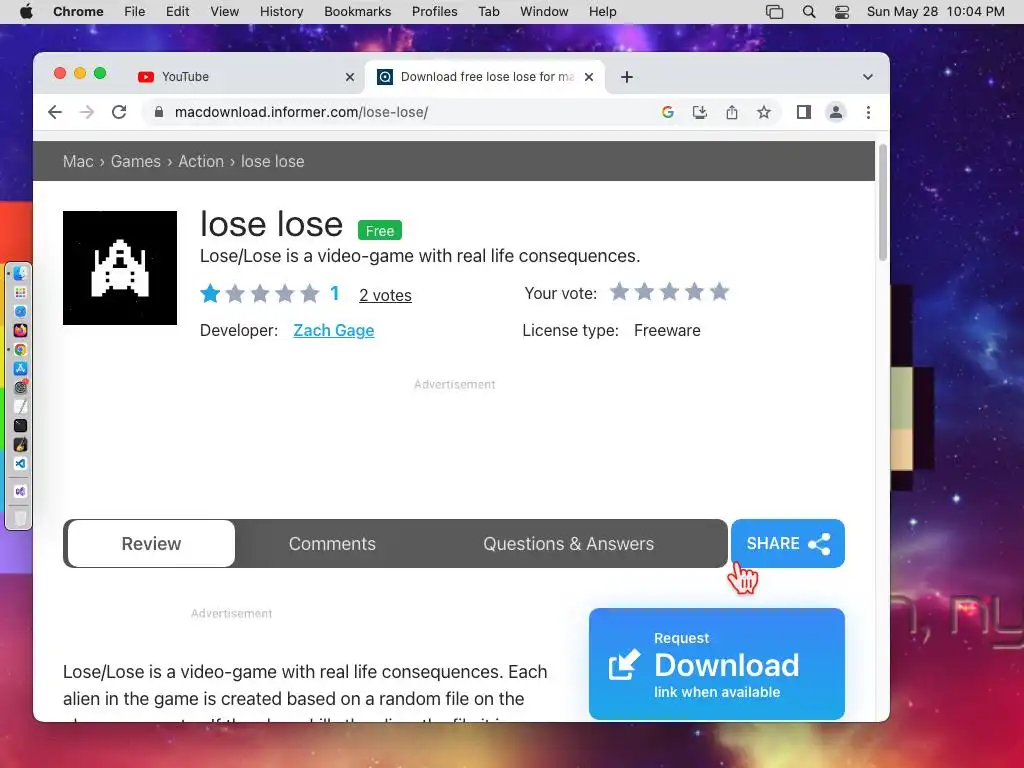Open Launchpad from the Dock
Image resolution: width=1024 pixels, height=768 pixels.
point(20,293)
